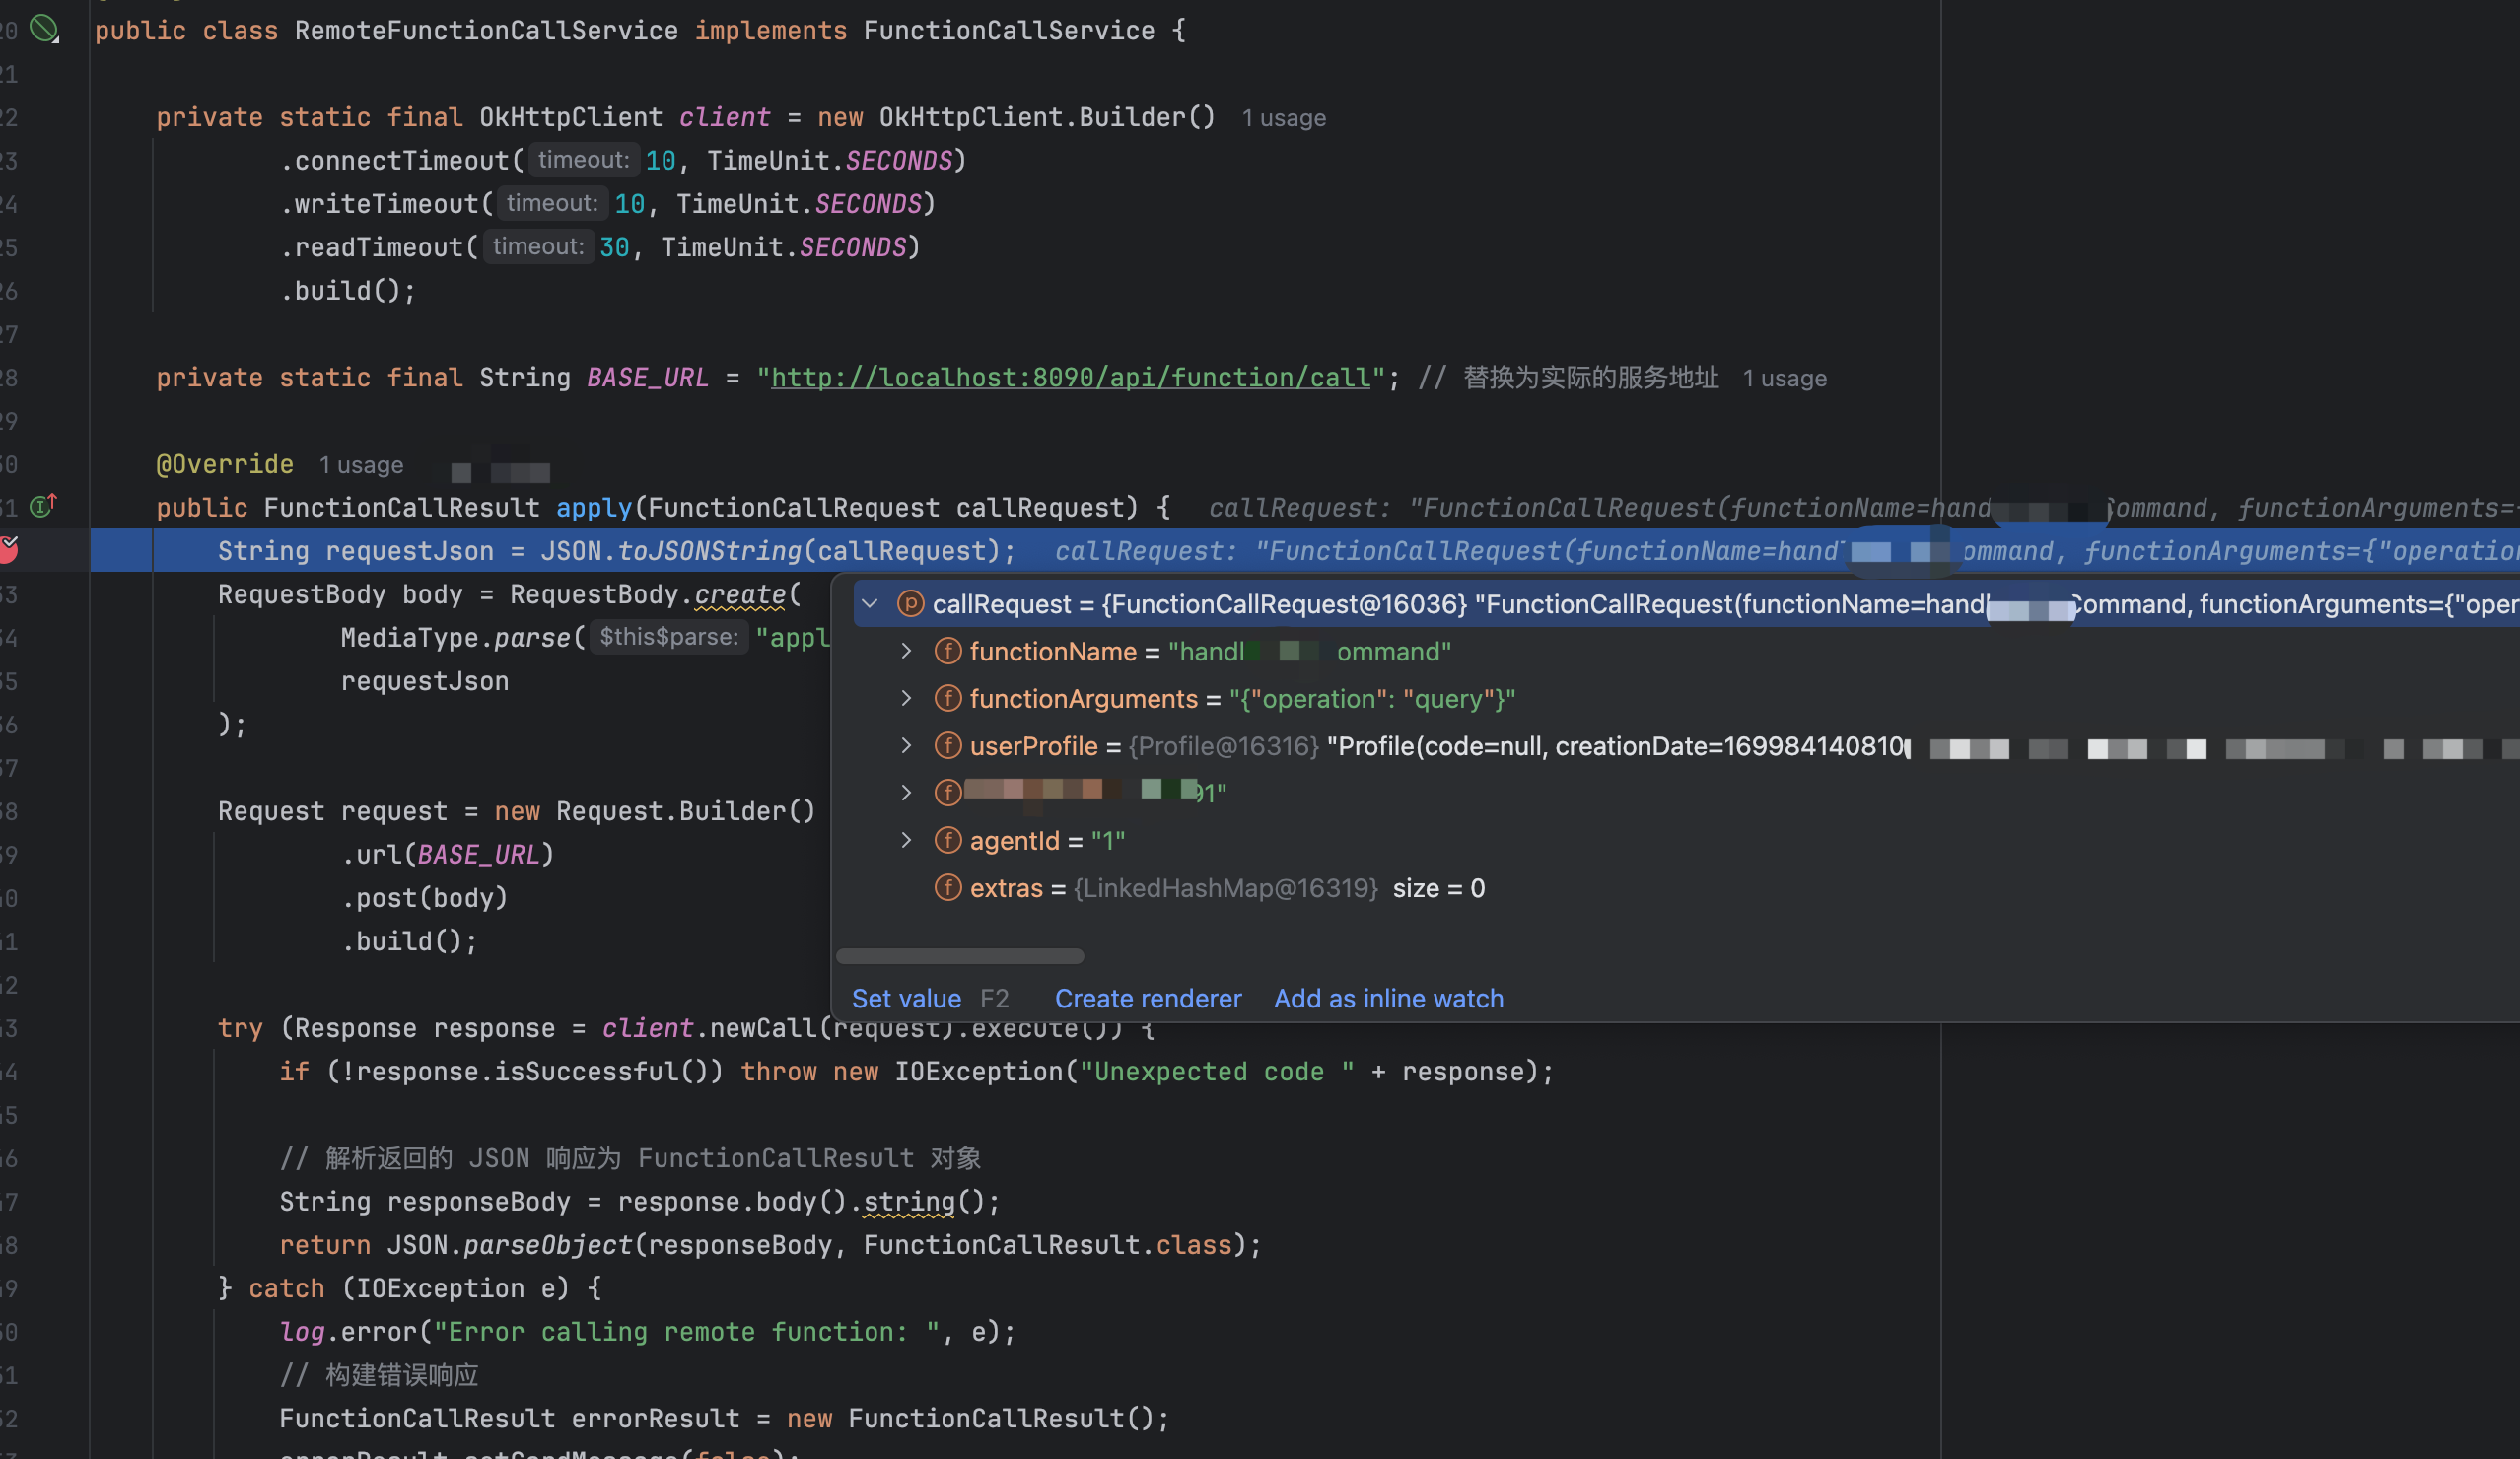Click the field icon next to extras
Image resolution: width=2520 pixels, height=1459 pixels.
[947, 888]
